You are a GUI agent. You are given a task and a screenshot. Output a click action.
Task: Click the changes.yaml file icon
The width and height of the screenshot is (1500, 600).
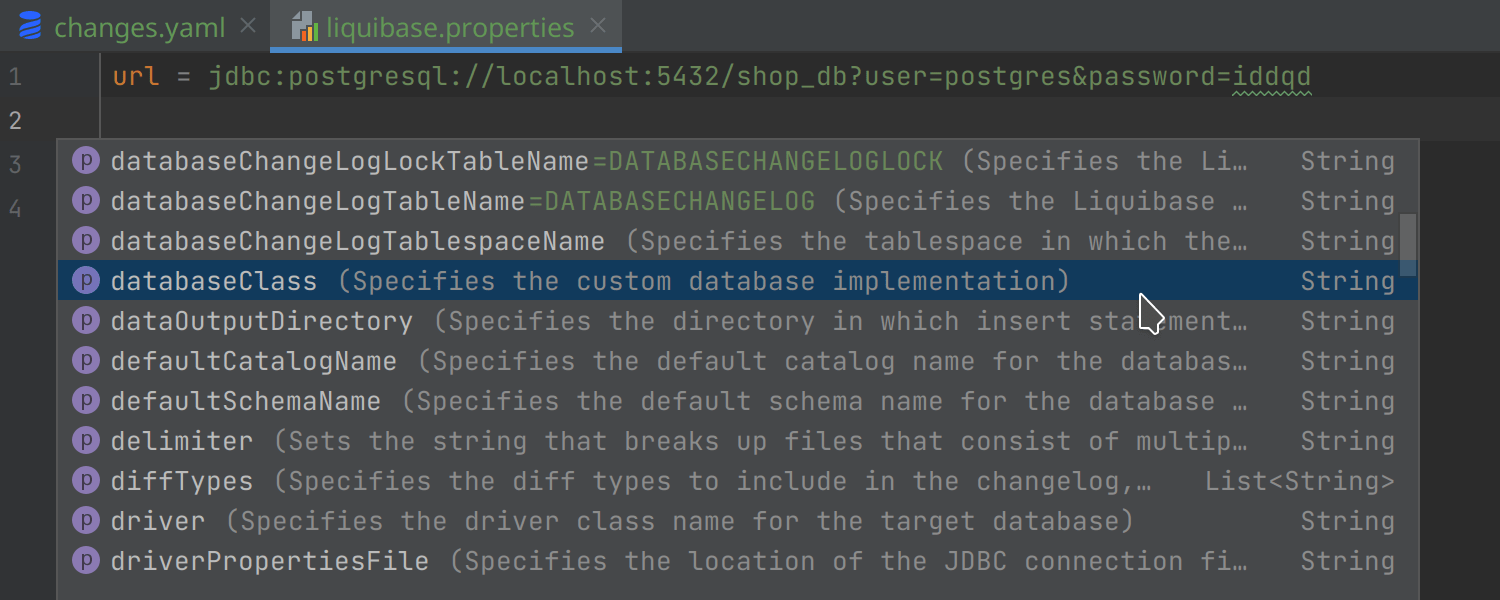tap(30, 27)
